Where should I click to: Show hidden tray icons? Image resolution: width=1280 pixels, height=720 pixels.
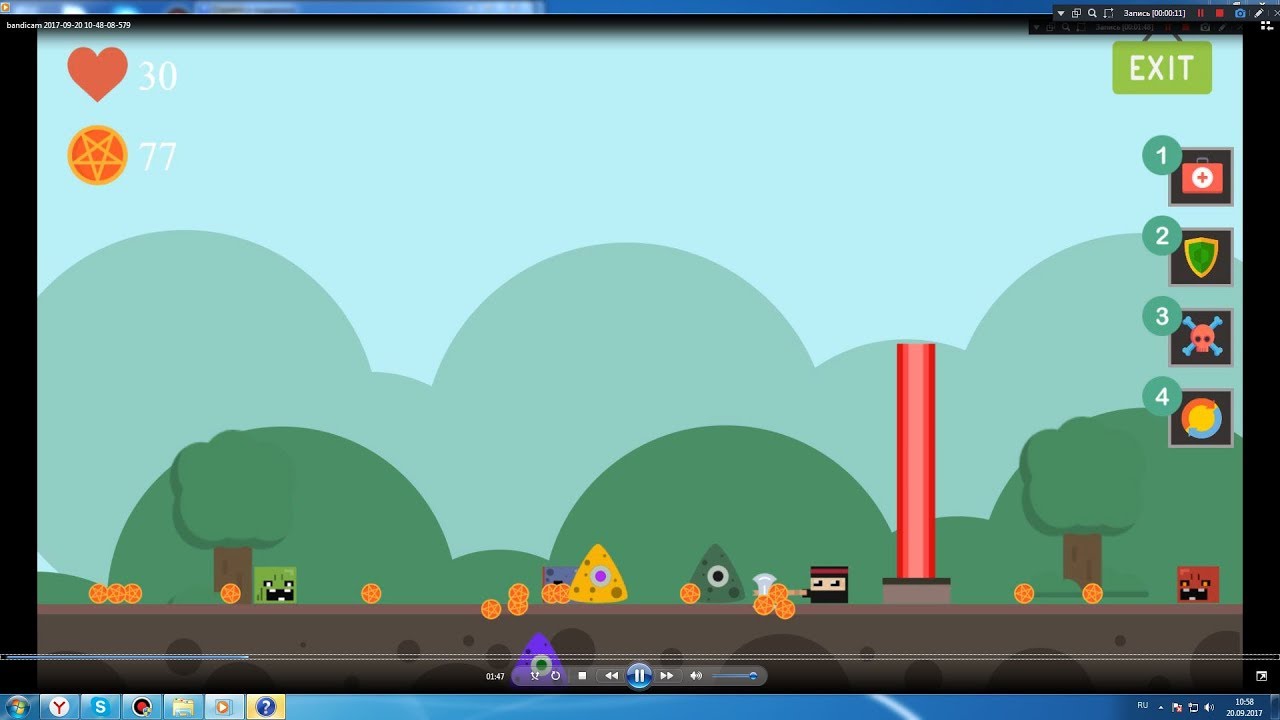(1161, 707)
